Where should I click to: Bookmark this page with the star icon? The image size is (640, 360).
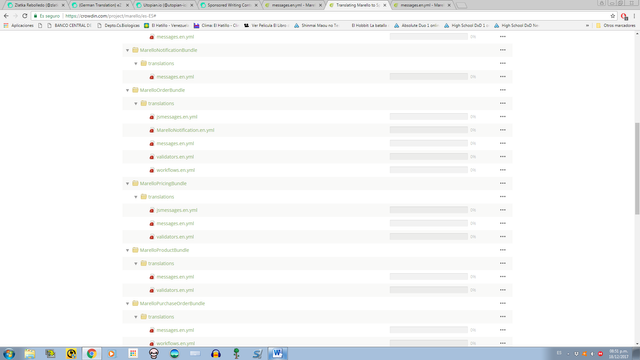(x=613, y=16)
